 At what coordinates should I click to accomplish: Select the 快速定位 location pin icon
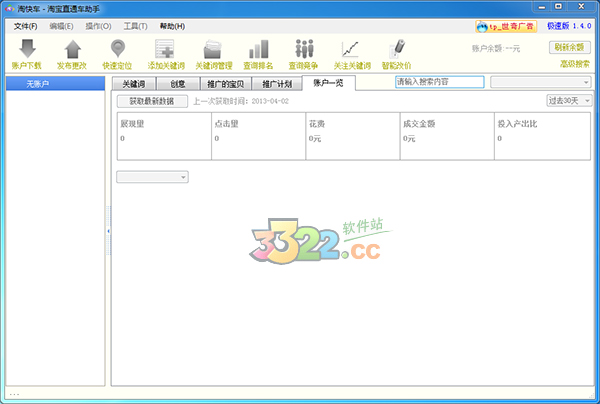pos(118,49)
